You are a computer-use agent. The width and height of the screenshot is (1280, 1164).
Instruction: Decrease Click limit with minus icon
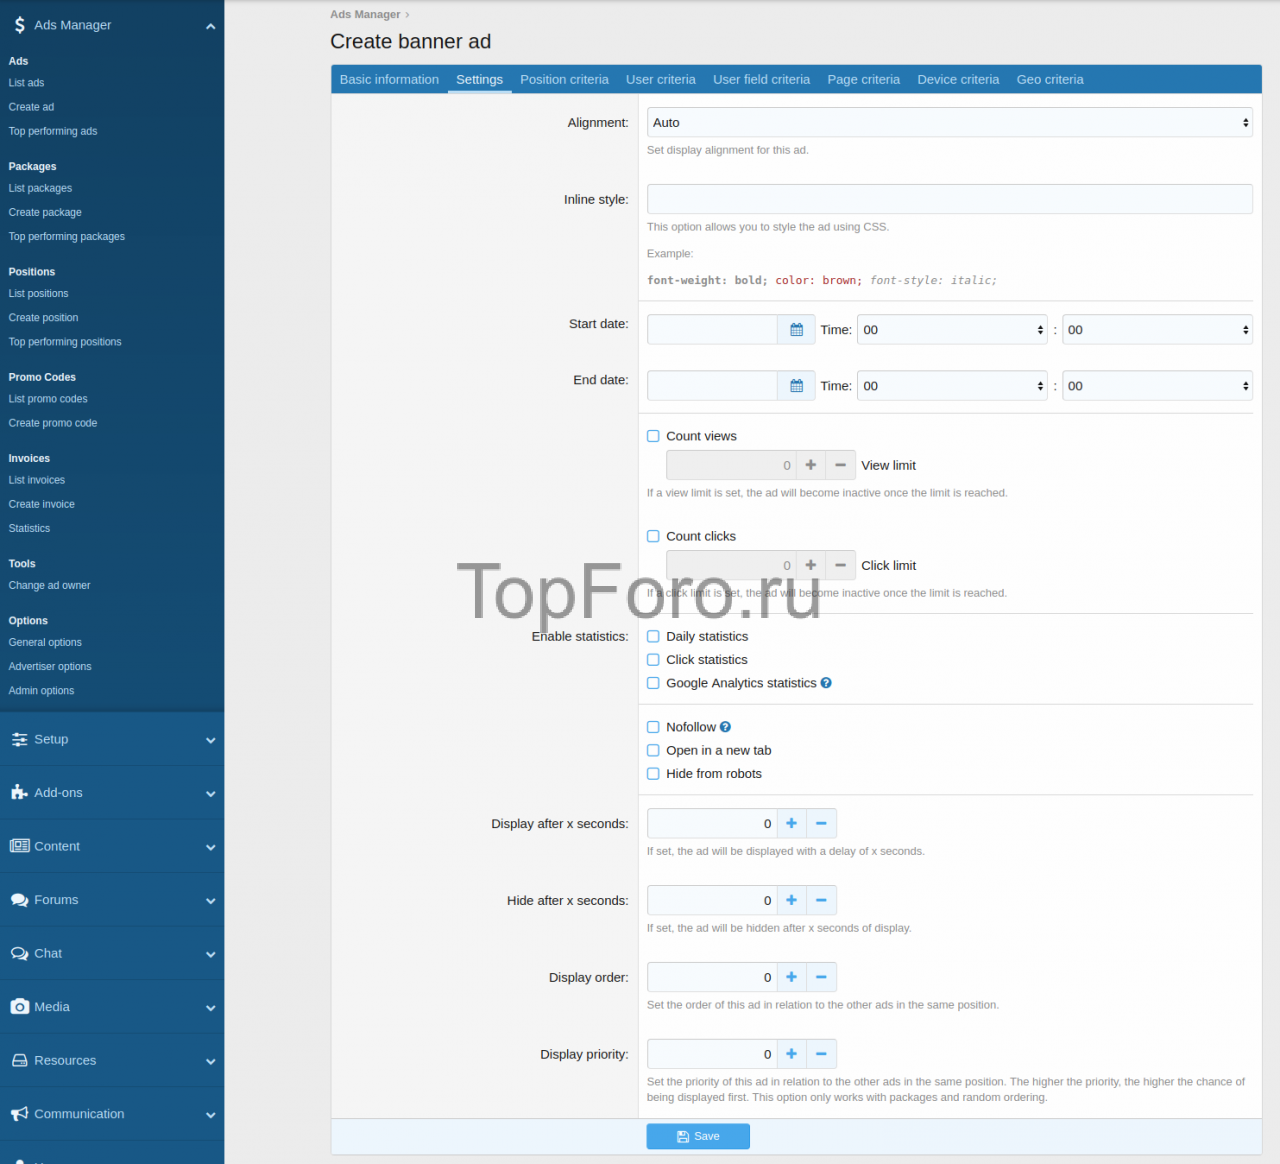[x=841, y=565]
